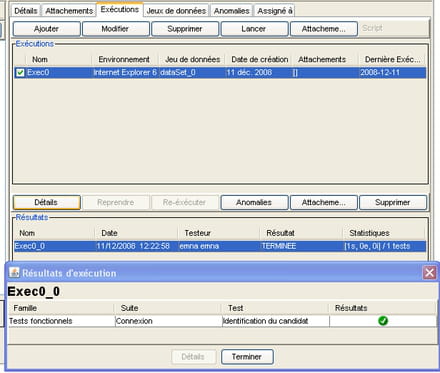
Task: Open top Attacheme... button beside Lancer
Action: 323,29
